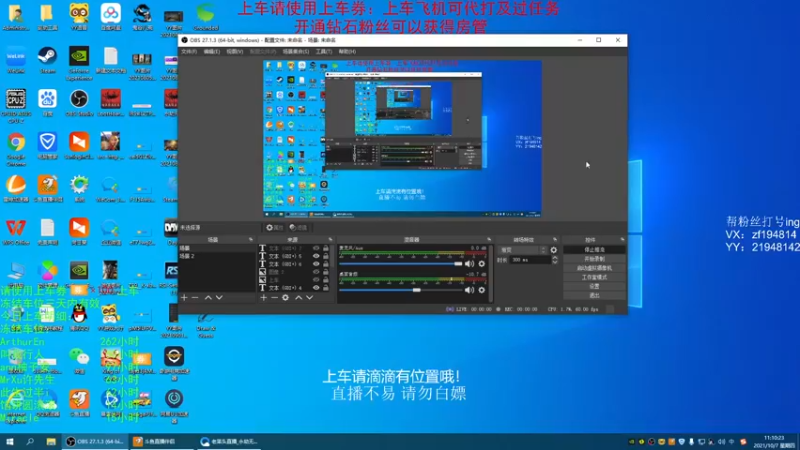Viewport: 800px width, 450px height.
Task: Click 退出 exit button in Controls
Action: pyautogui.click(x=594, y=295)
